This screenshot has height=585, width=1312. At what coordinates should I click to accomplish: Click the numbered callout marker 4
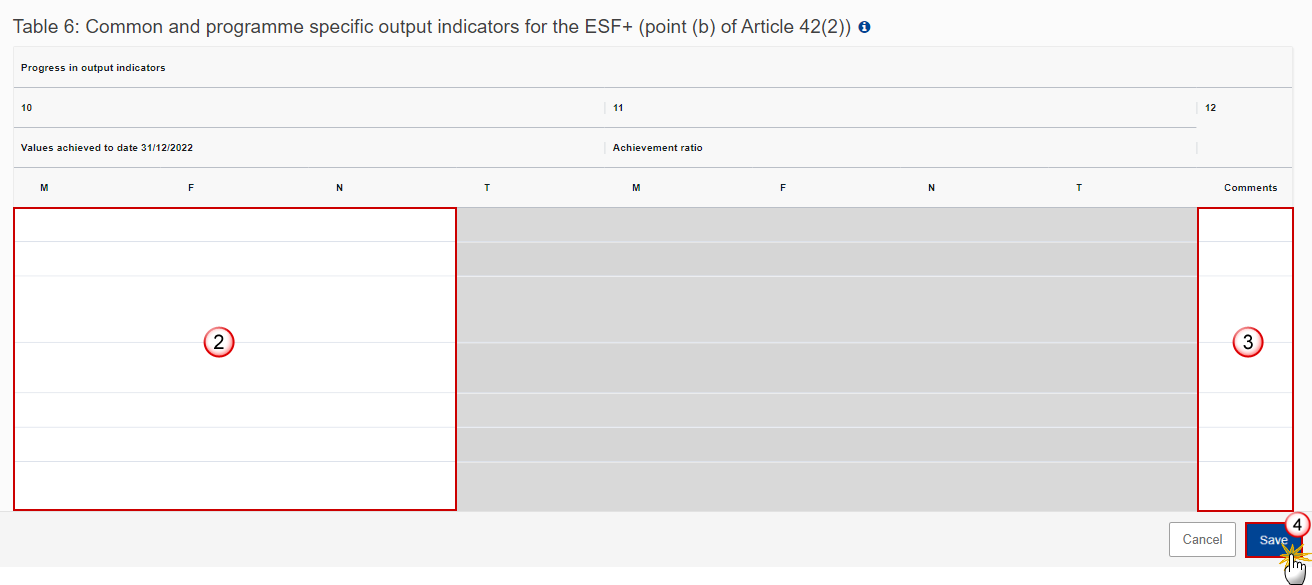click(1296, 525)
